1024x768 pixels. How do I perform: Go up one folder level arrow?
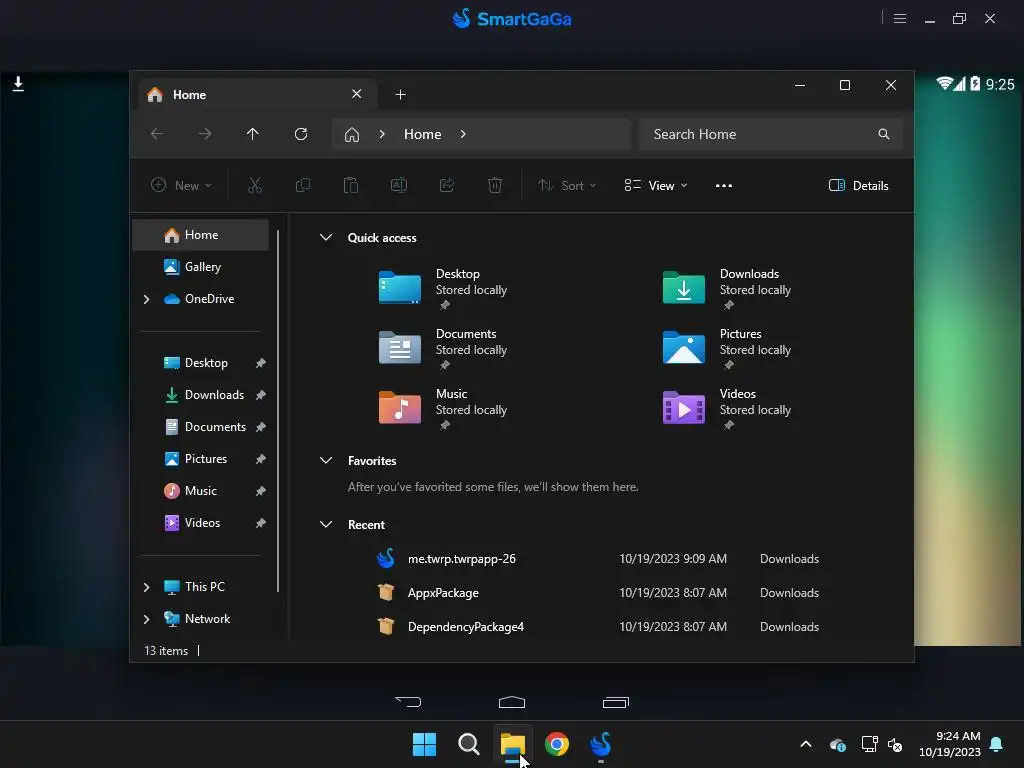click(x=253, y=134)
